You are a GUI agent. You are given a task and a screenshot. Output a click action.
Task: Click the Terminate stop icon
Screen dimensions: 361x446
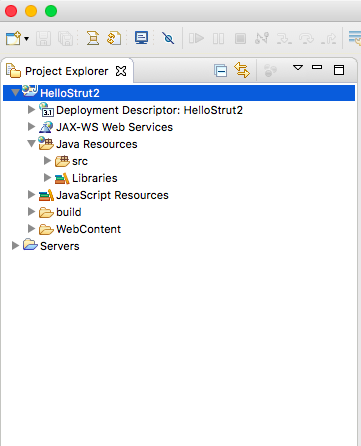[x=240, y=38]
